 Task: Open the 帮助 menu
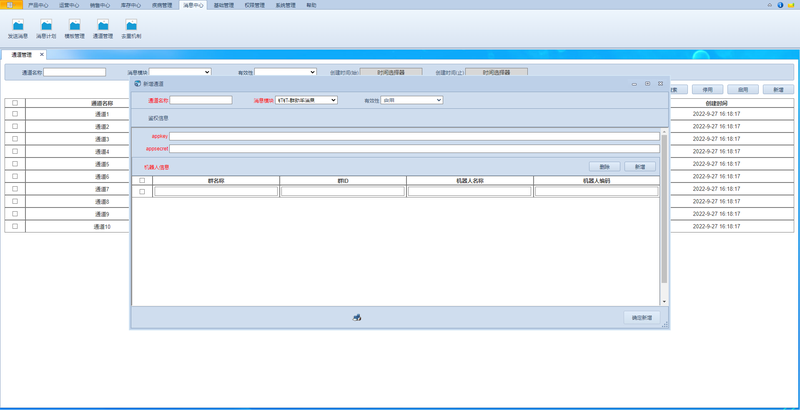coord(311,5)
